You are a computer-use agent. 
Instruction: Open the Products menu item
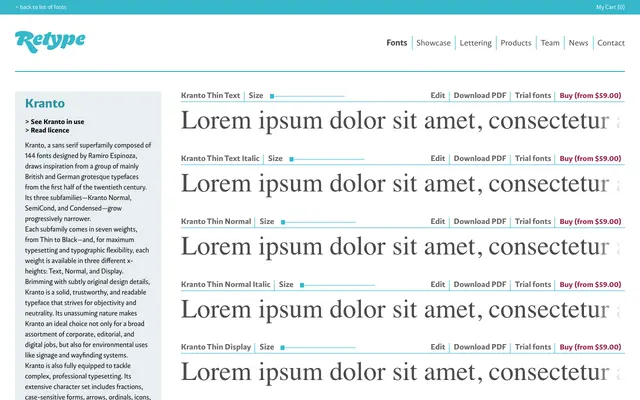click(516, 43)
